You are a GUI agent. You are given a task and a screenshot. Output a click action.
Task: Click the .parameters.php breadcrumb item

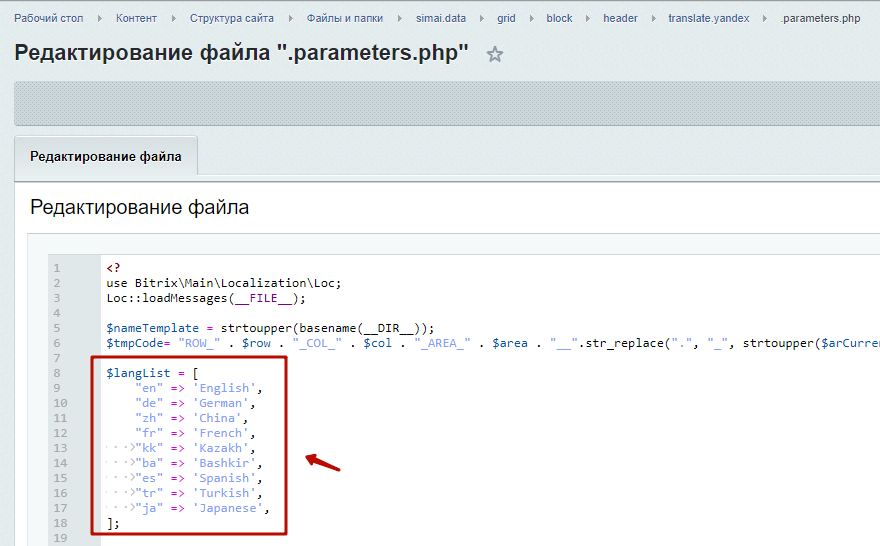(x=820, y=18)
